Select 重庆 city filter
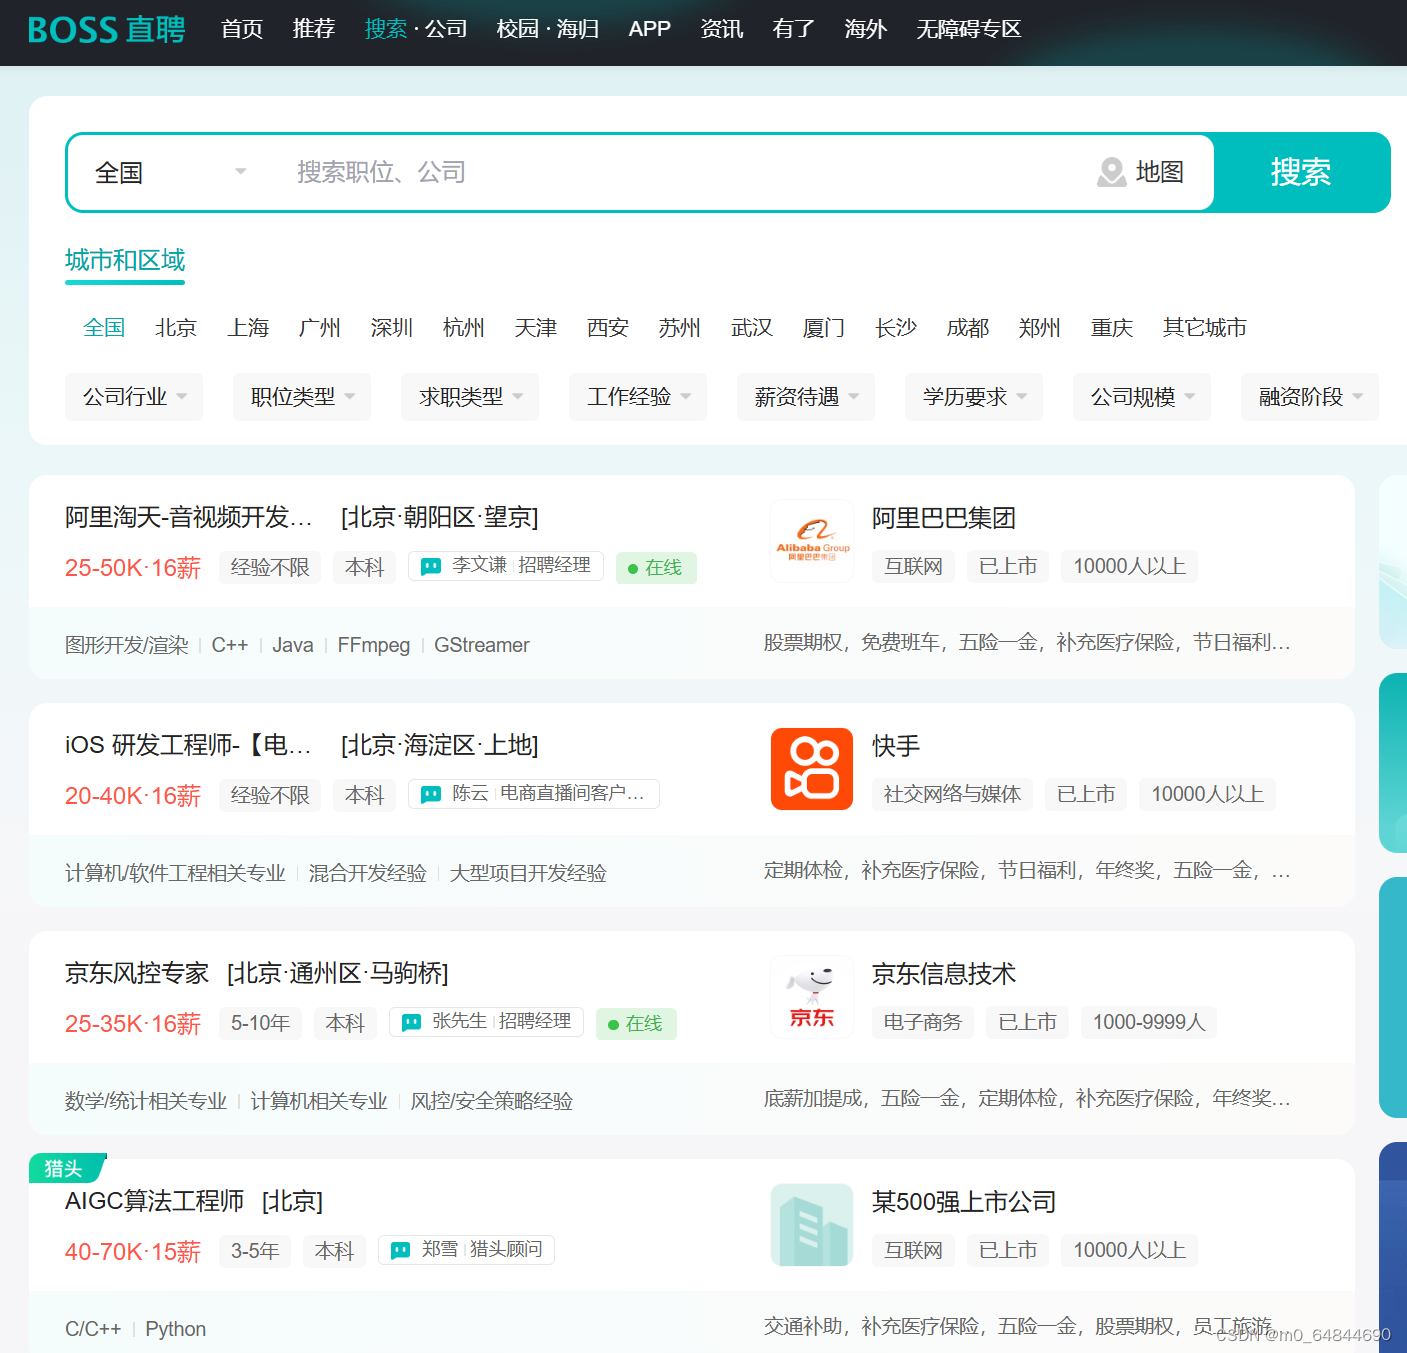Image resolution: width=1407 pixels, height=1353 pixels. tap(1112, 327)
